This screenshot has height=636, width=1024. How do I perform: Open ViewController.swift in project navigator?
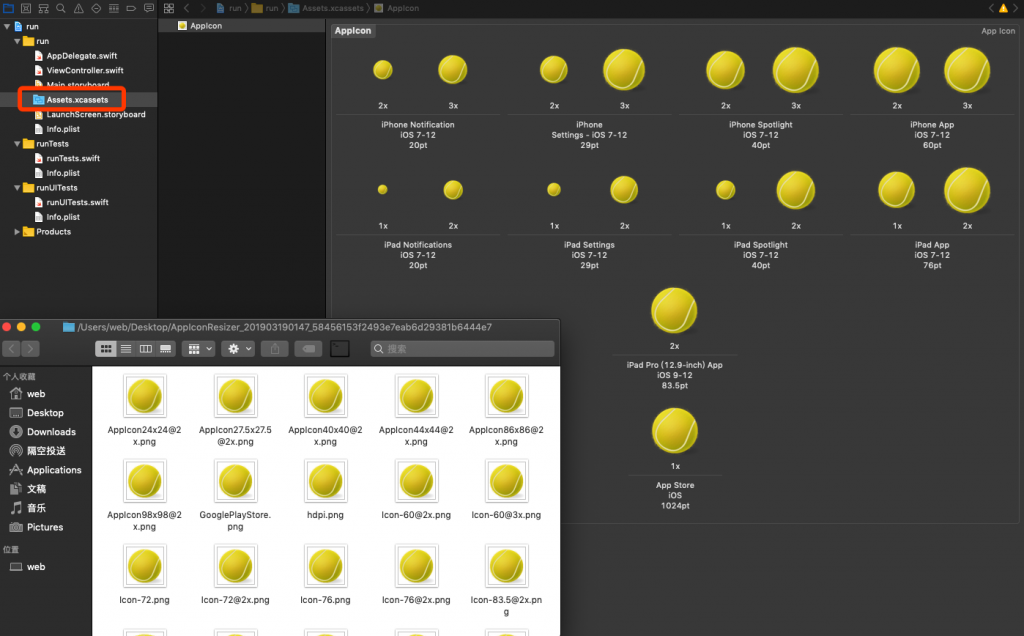tap(85, 71)
